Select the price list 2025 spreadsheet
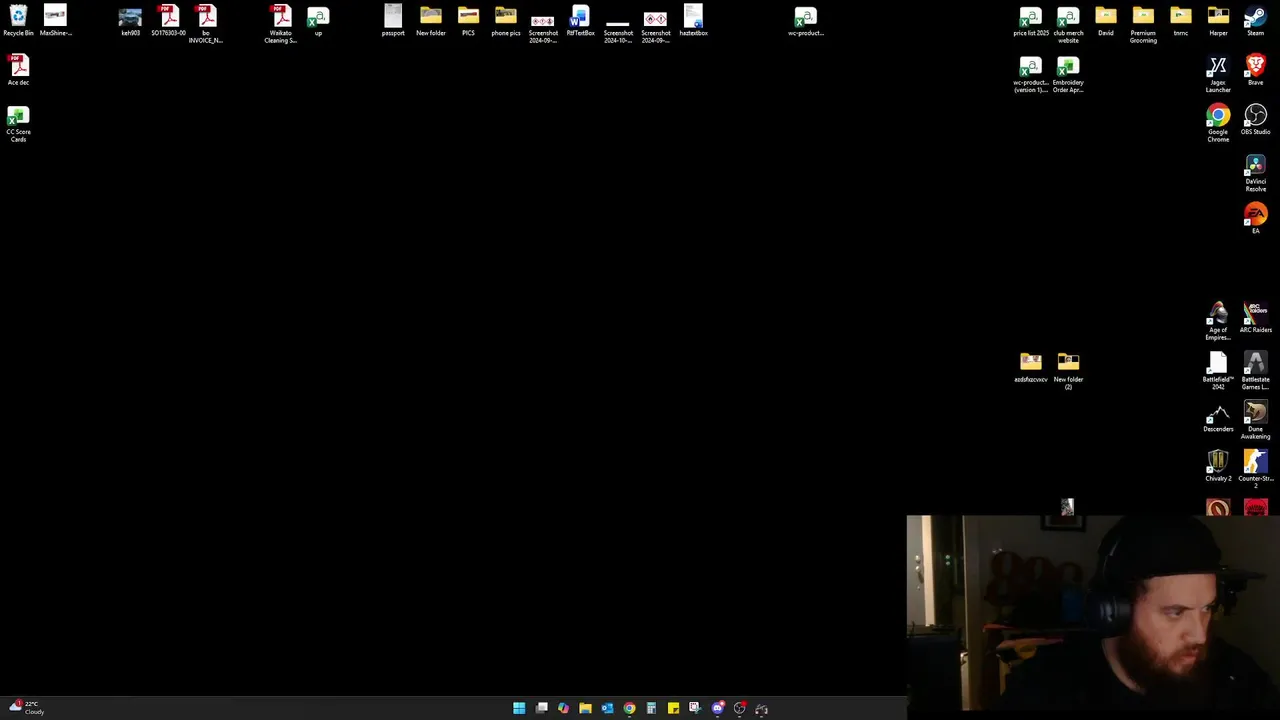Viewport: 1280px width, 720px height. click(x=1031, y=21)
